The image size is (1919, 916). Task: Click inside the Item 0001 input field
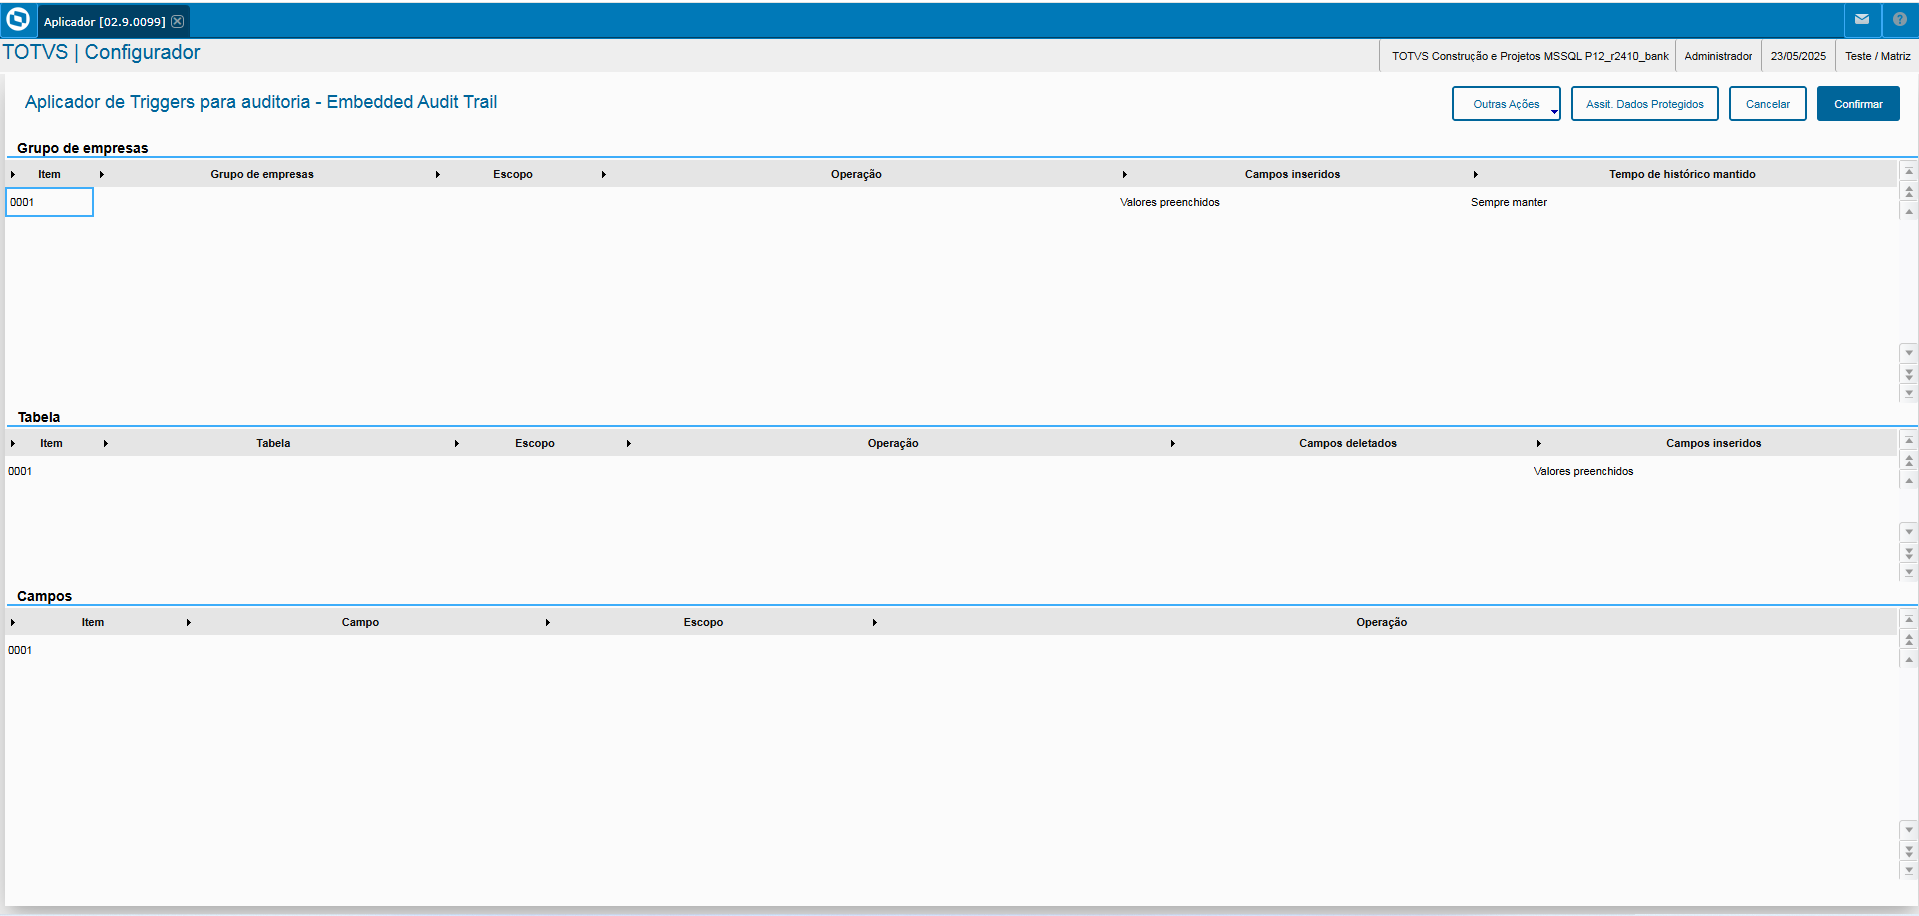(48, 202)
